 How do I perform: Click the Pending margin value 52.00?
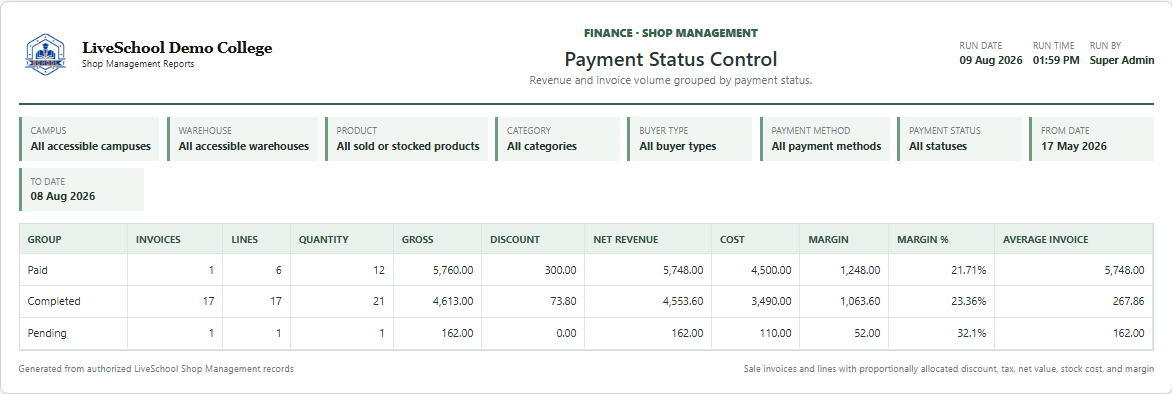(x=868, y=333)
